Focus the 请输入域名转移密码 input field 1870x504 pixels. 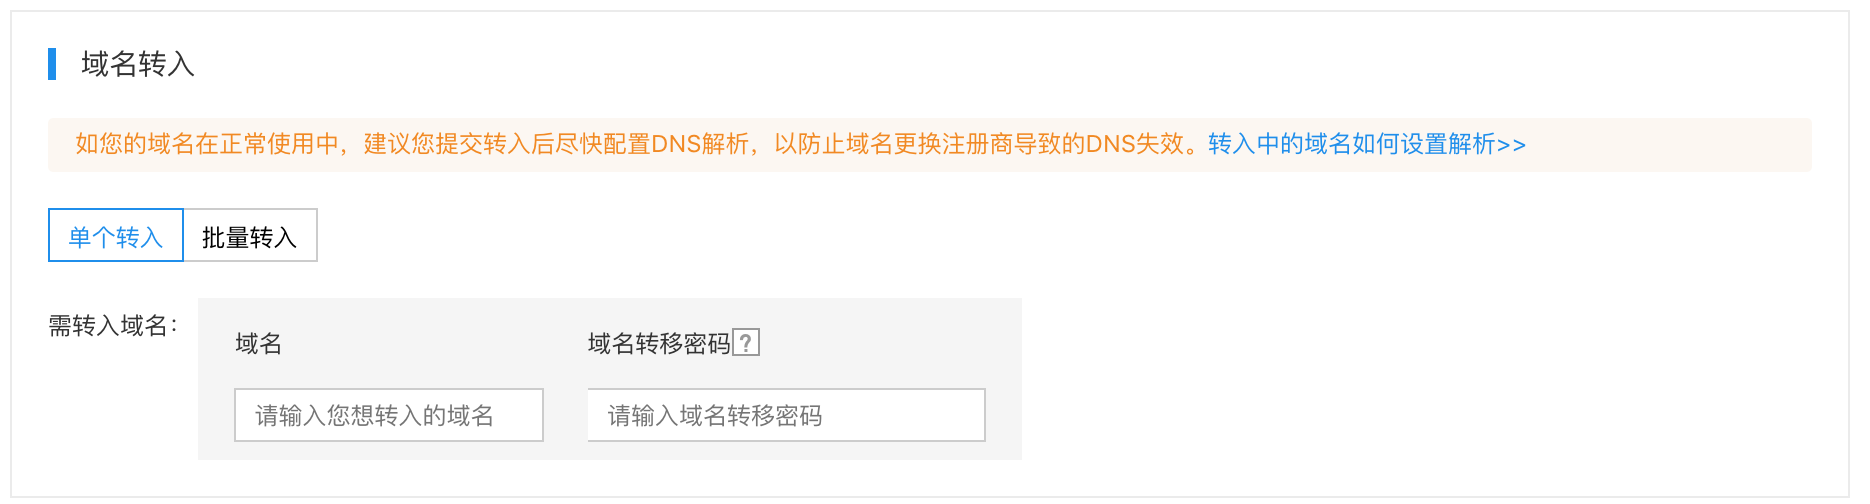(787, 415)
